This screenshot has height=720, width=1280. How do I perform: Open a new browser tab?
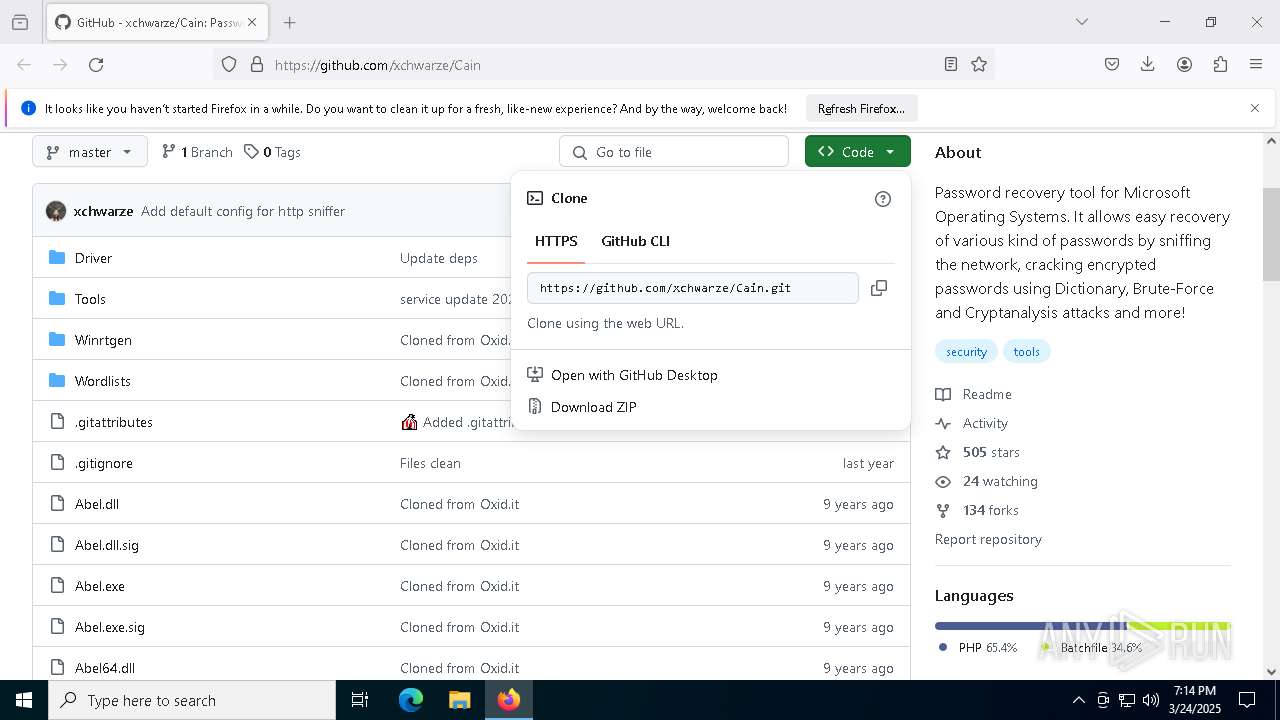tap(289, 22)
